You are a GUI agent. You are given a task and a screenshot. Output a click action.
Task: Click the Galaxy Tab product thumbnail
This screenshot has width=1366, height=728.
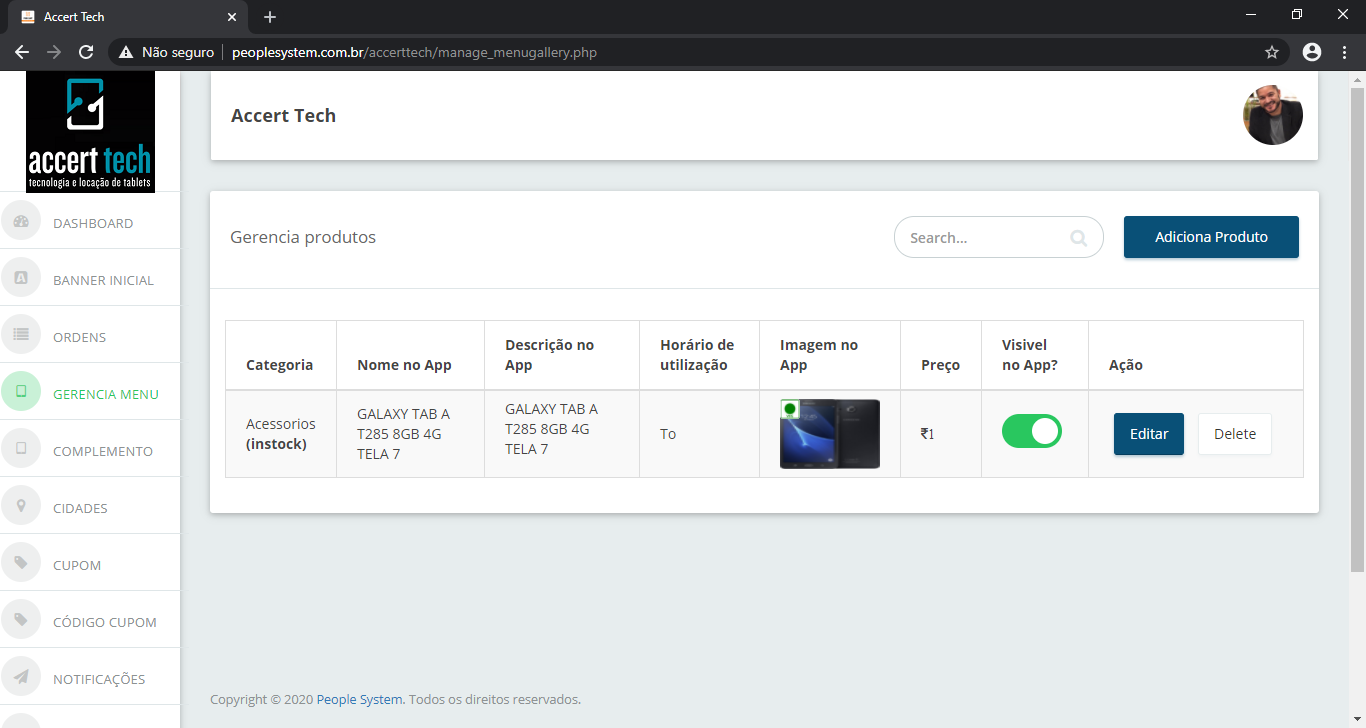[x=829, y=434]
